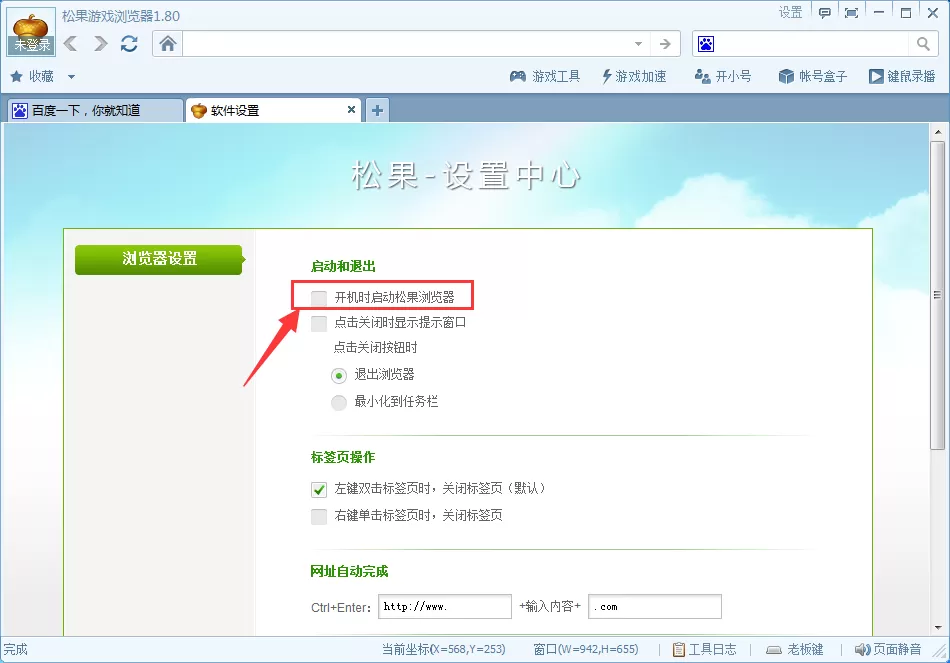The height and width of the screenshot is (663, 950).
Task: Open 游戏工具 gamepad toolbar item
Action: pyautogui.click(x=544, y=76)
